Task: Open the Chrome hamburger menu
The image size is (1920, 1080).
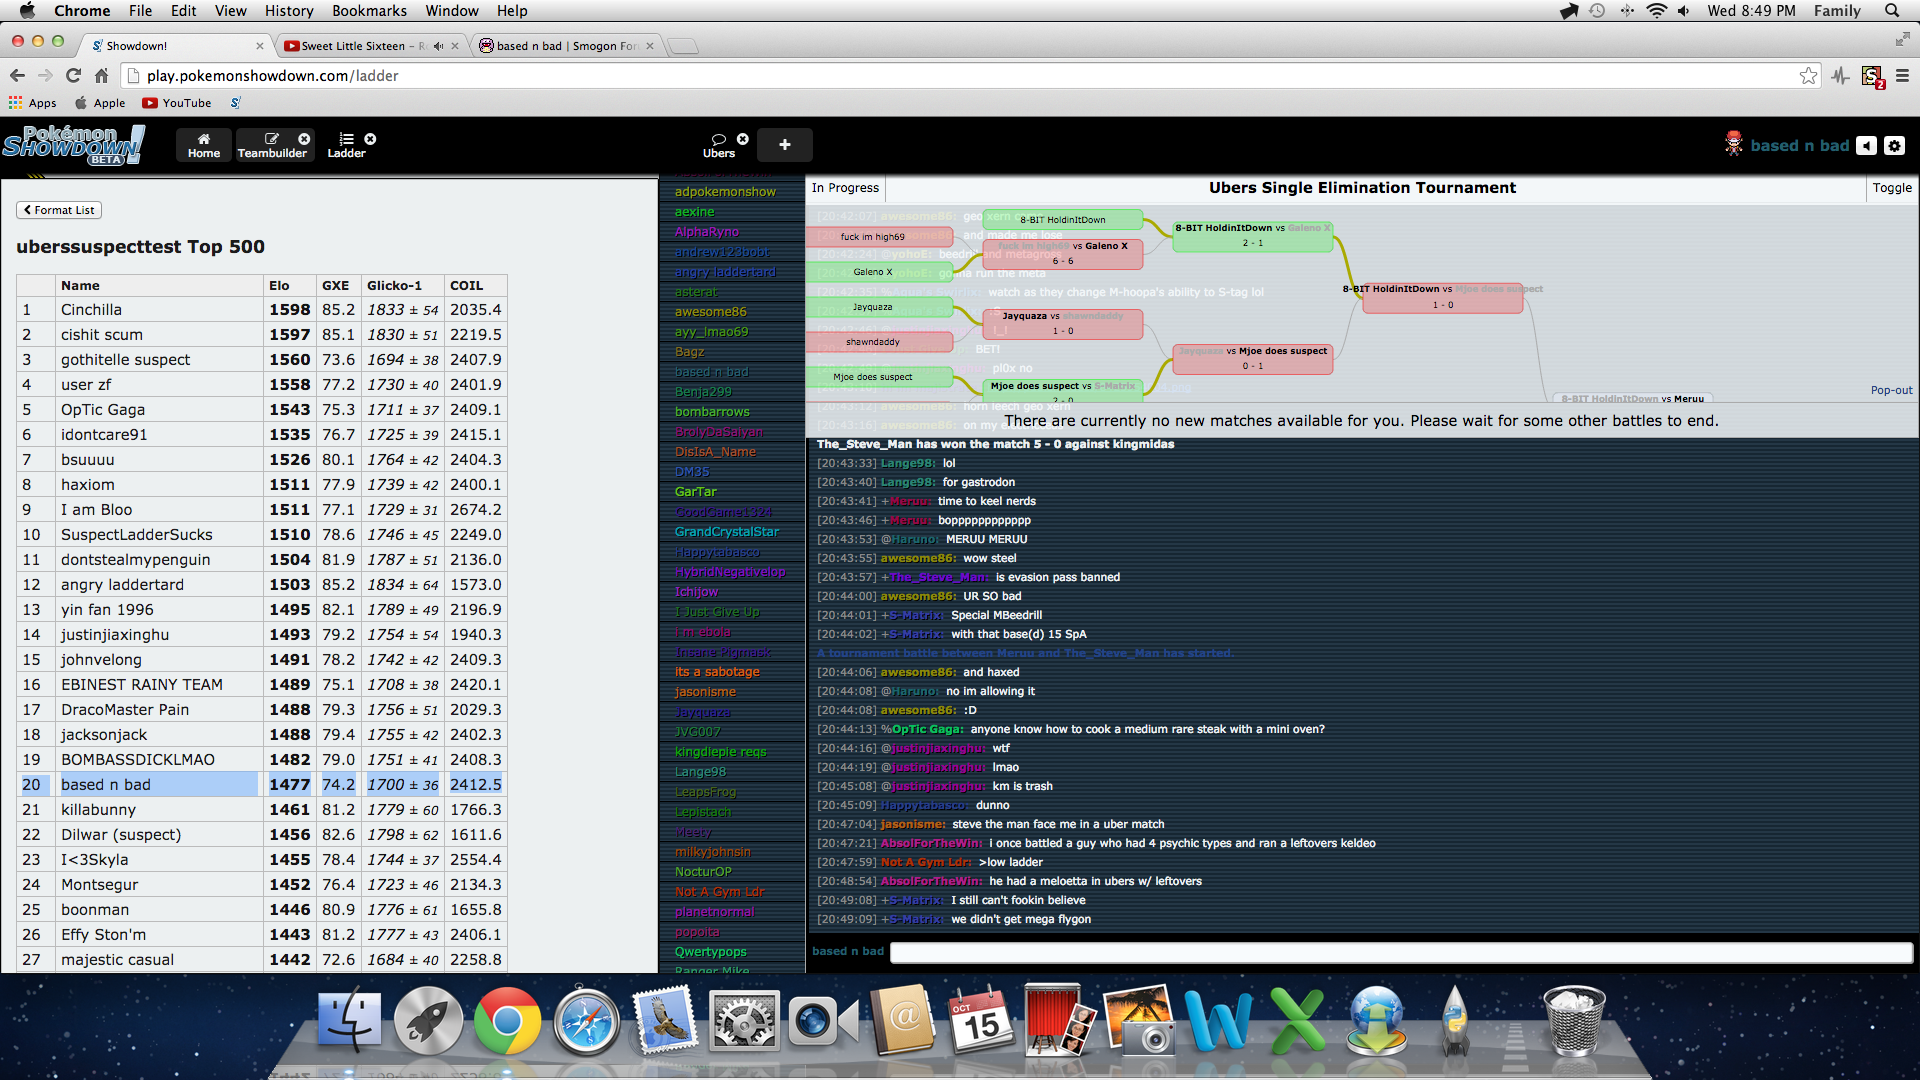Action: point(1902,76)
